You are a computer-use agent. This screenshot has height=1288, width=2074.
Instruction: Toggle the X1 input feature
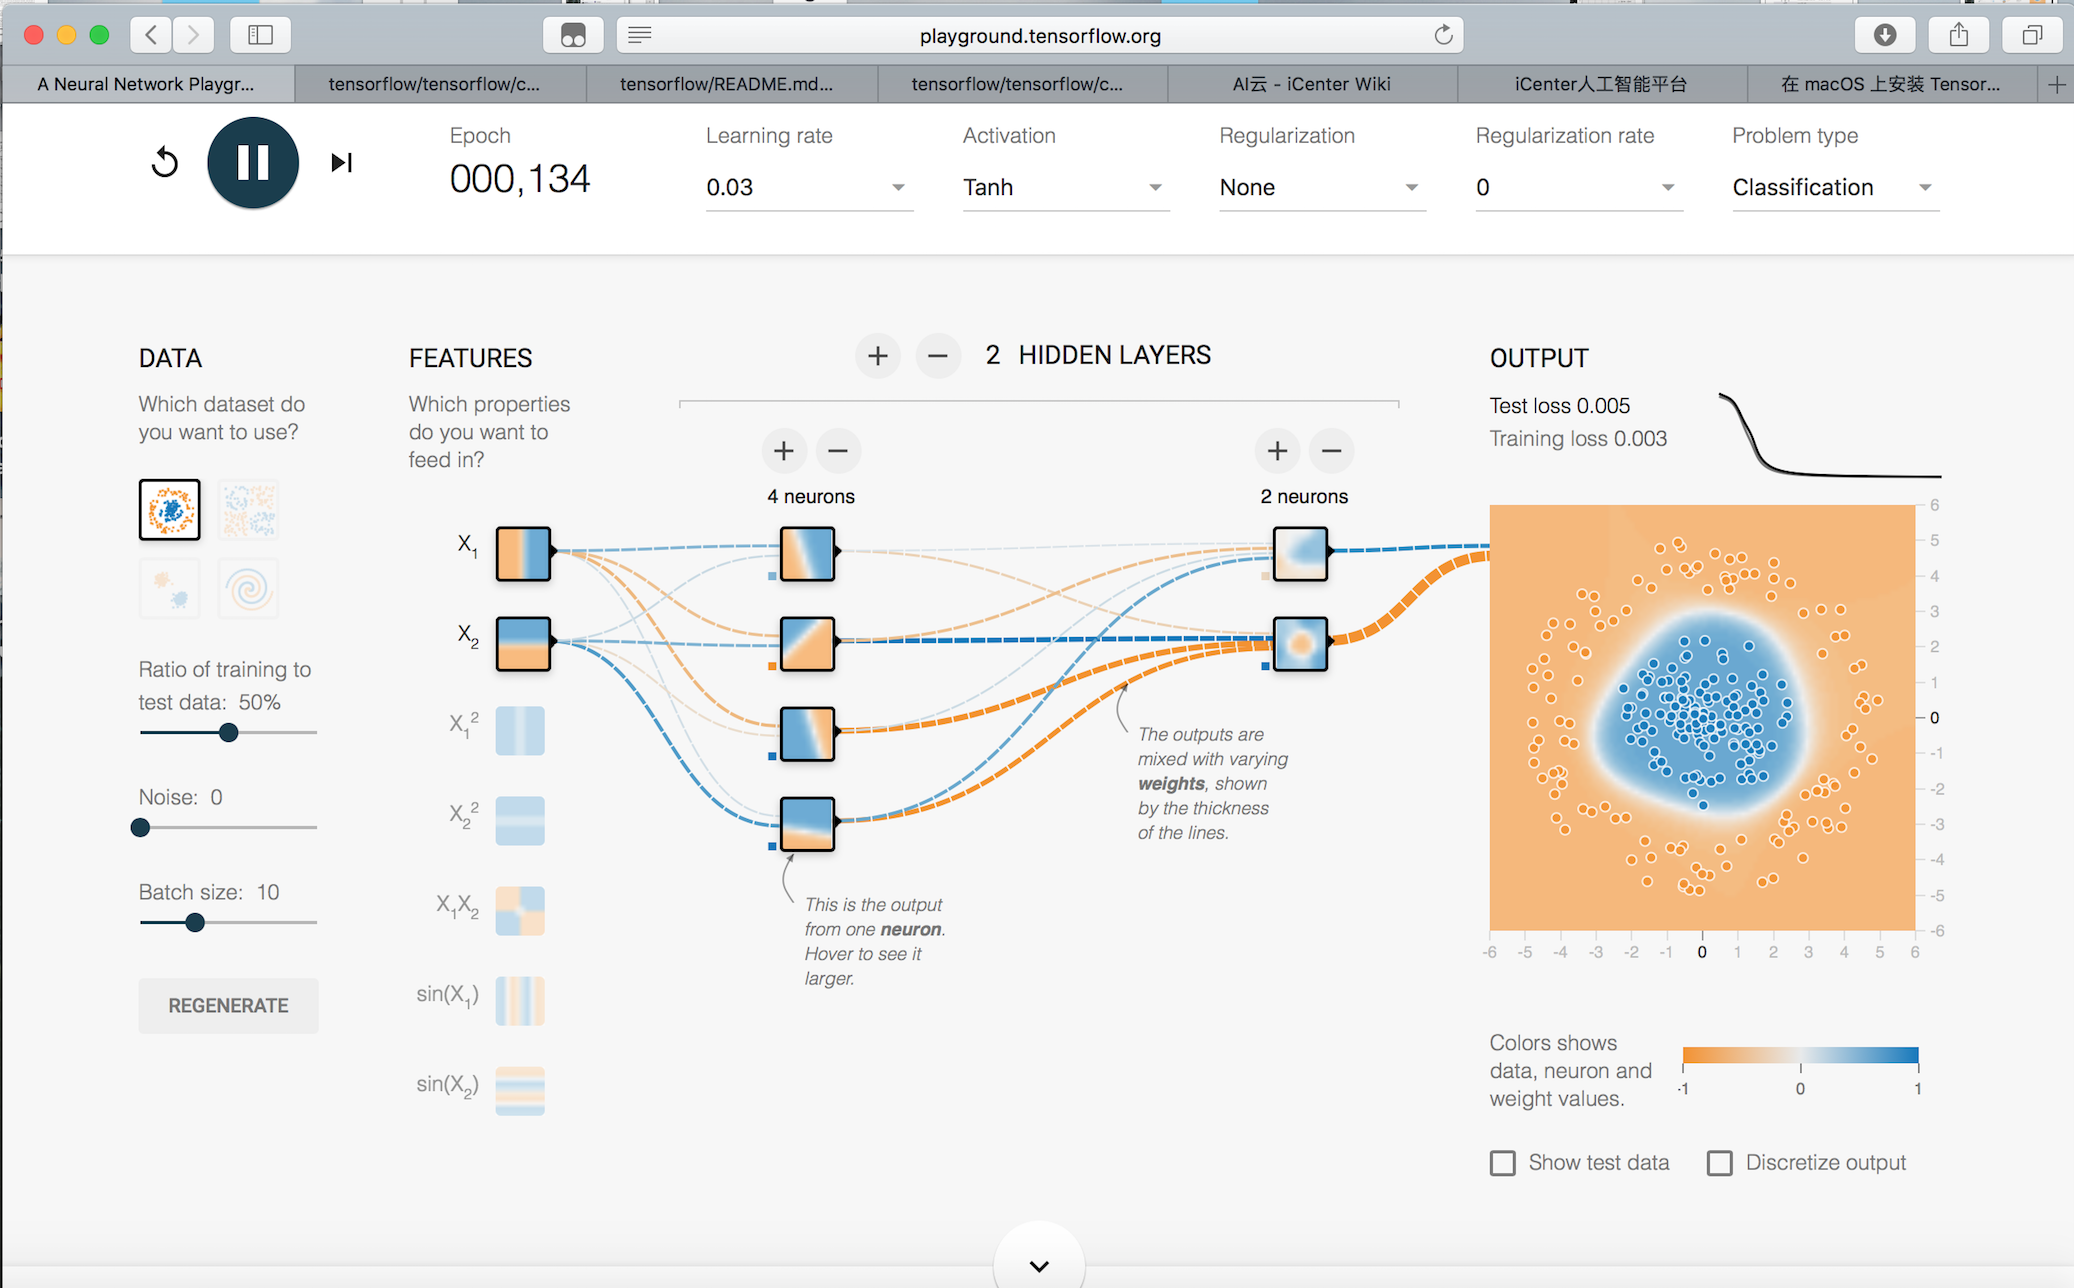click(523, 553)
